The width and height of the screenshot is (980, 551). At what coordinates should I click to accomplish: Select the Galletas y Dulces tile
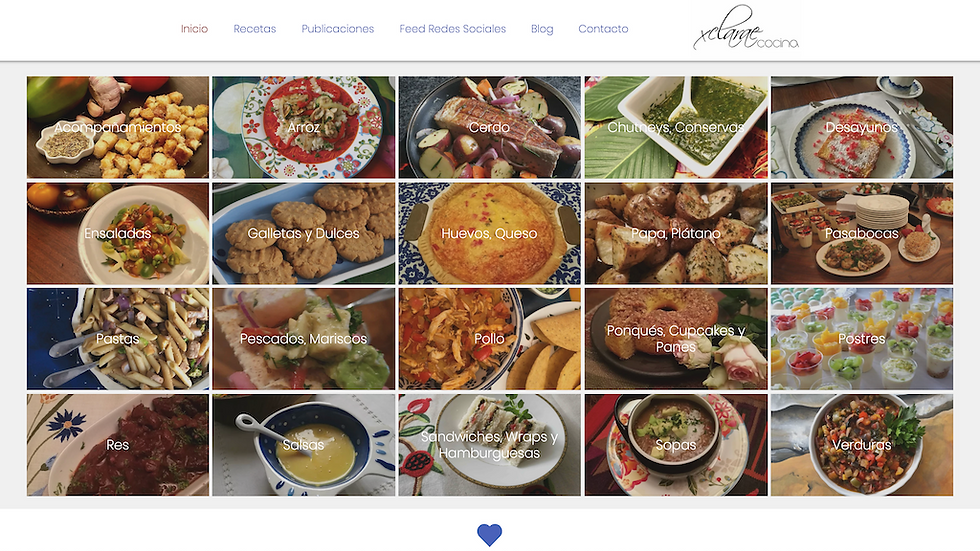coord(304,234)
